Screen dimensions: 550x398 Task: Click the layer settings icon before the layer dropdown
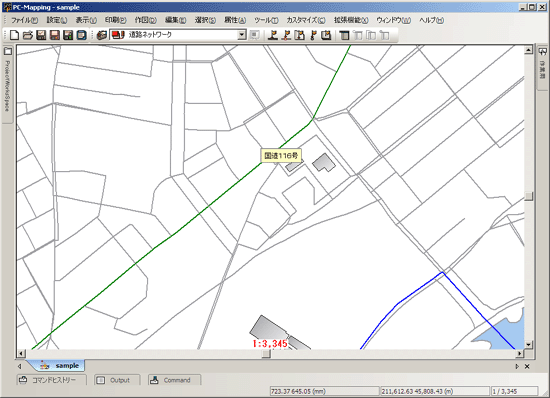102,35
